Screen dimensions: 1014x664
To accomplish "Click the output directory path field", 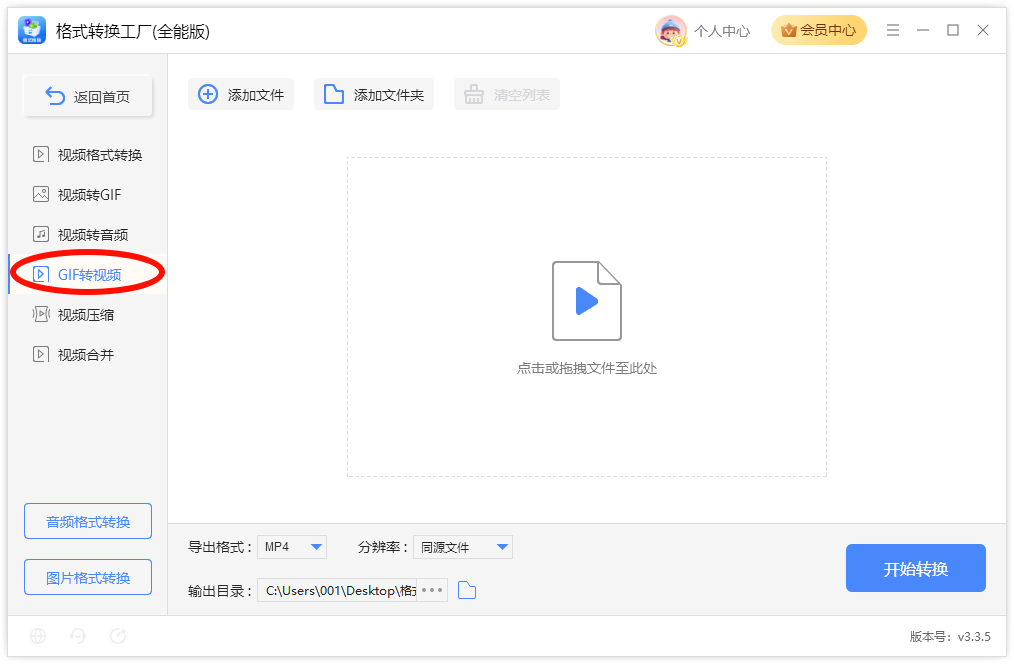I will (x=338, y=590).
